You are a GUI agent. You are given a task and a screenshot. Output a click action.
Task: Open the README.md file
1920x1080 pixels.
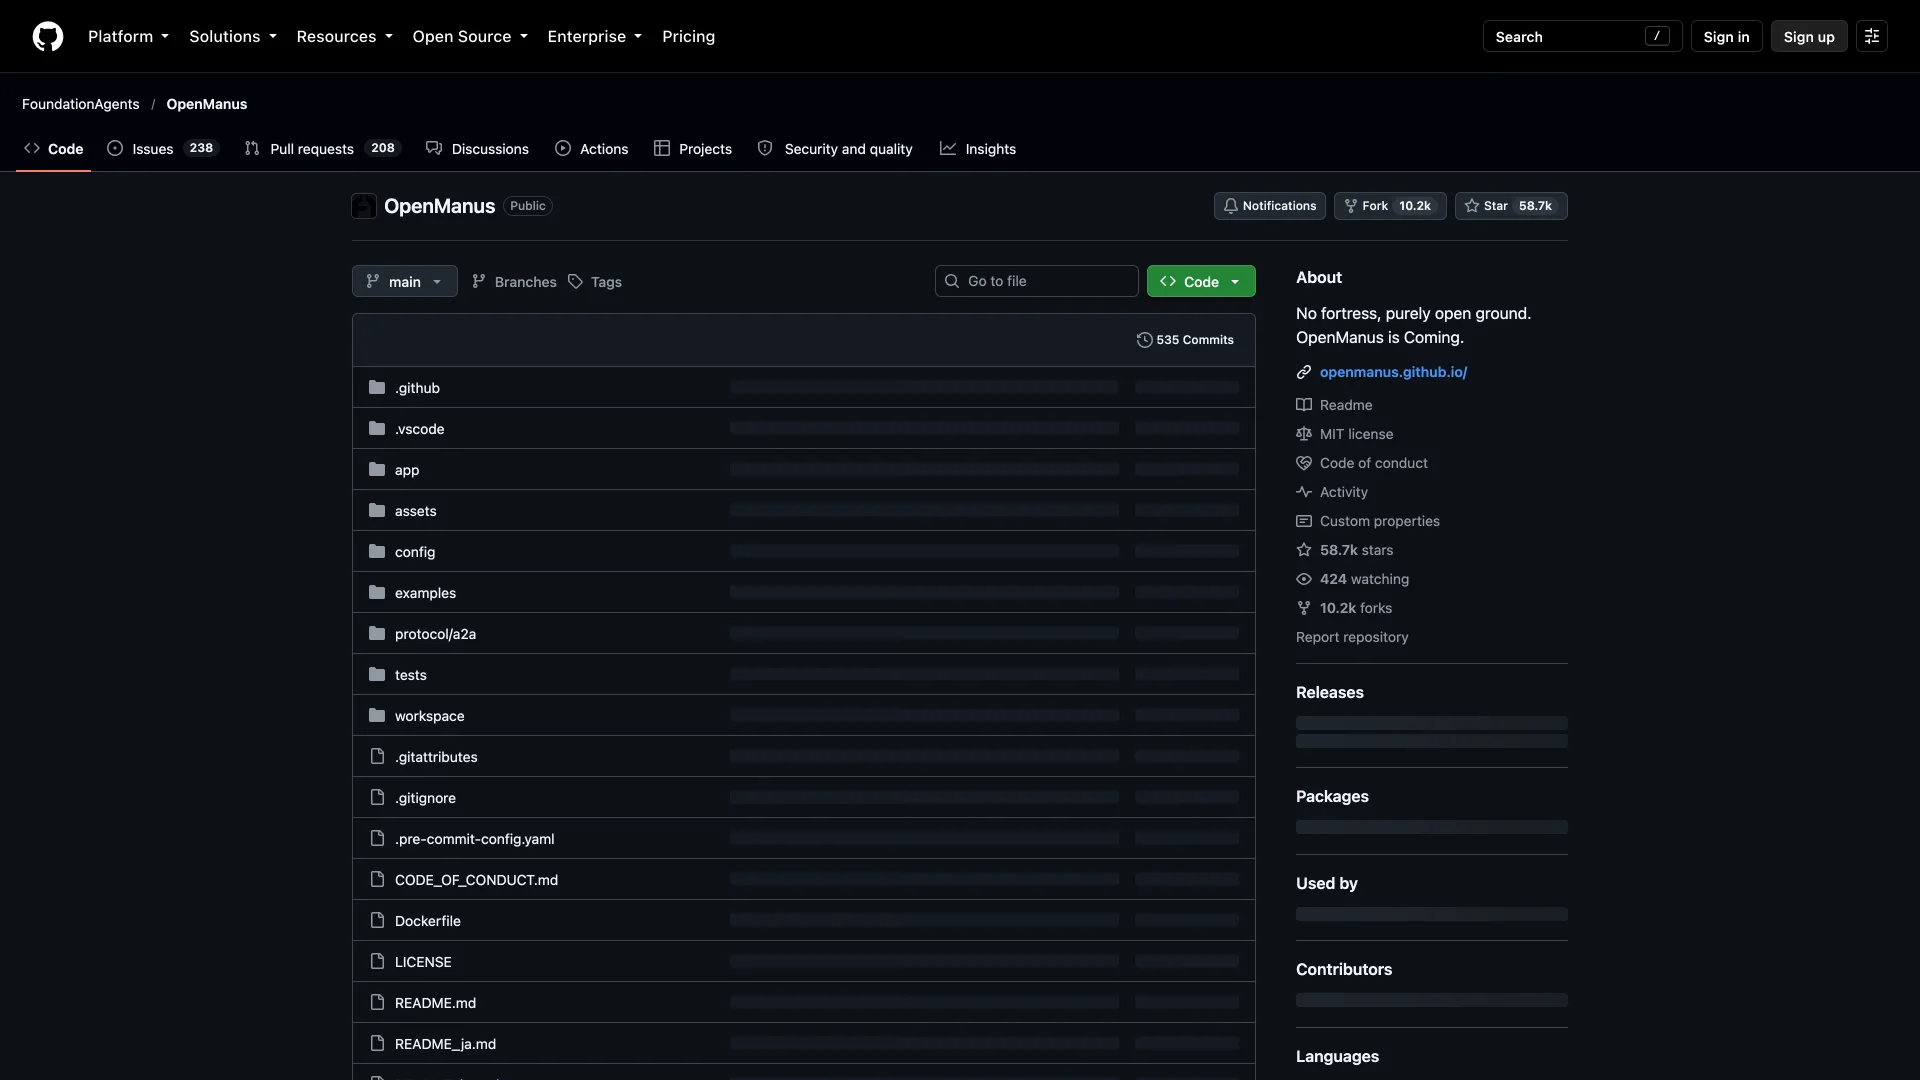(435, 1002)
